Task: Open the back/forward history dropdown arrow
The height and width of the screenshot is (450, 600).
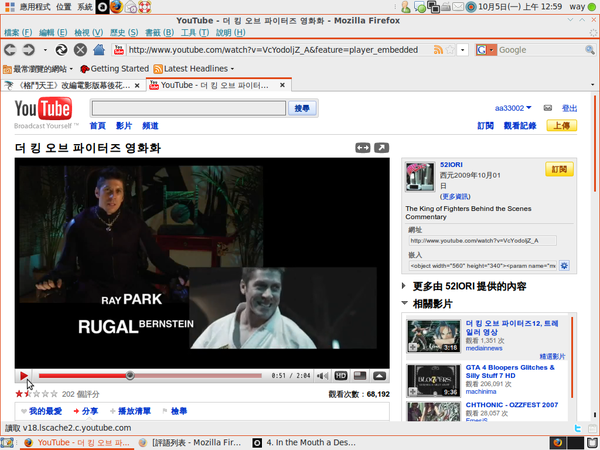Action: point(45,50)
